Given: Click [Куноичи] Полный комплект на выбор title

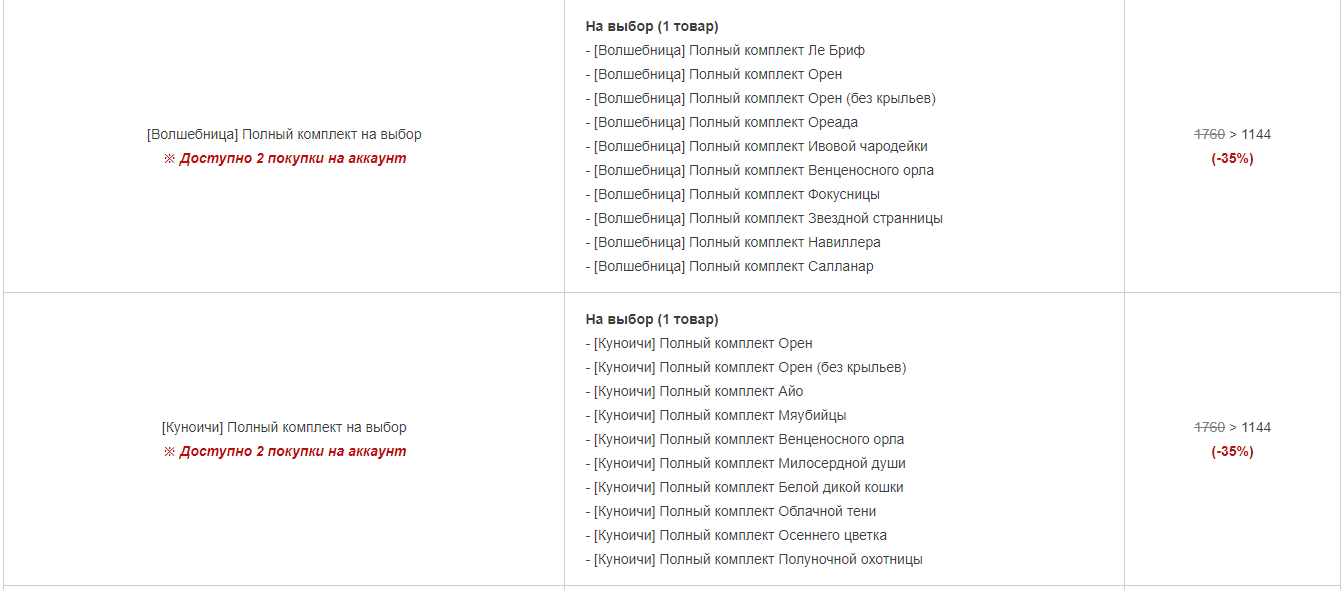Looking at the screenshot, I should point(284,427).
